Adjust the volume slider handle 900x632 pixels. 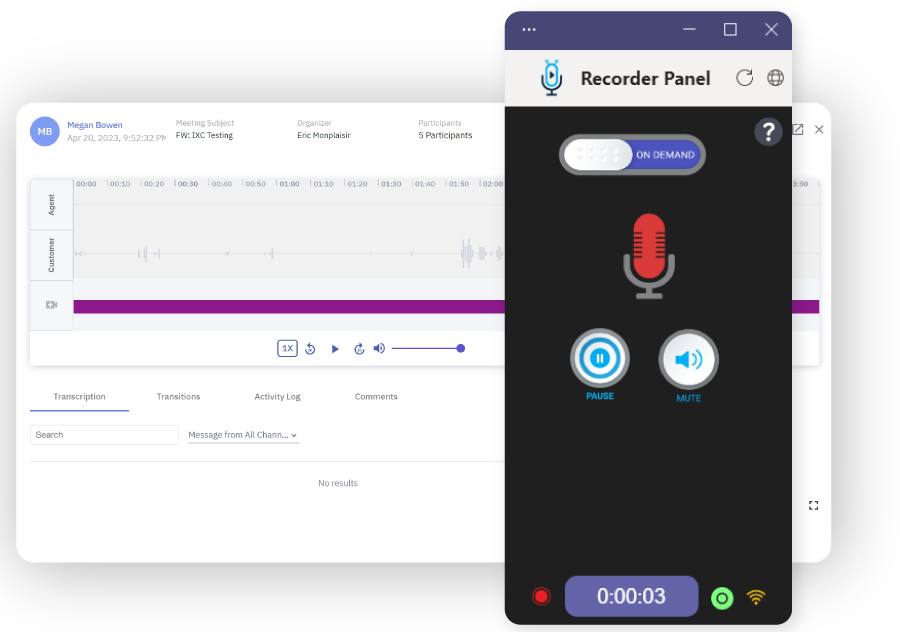click(x=460, y=348)
